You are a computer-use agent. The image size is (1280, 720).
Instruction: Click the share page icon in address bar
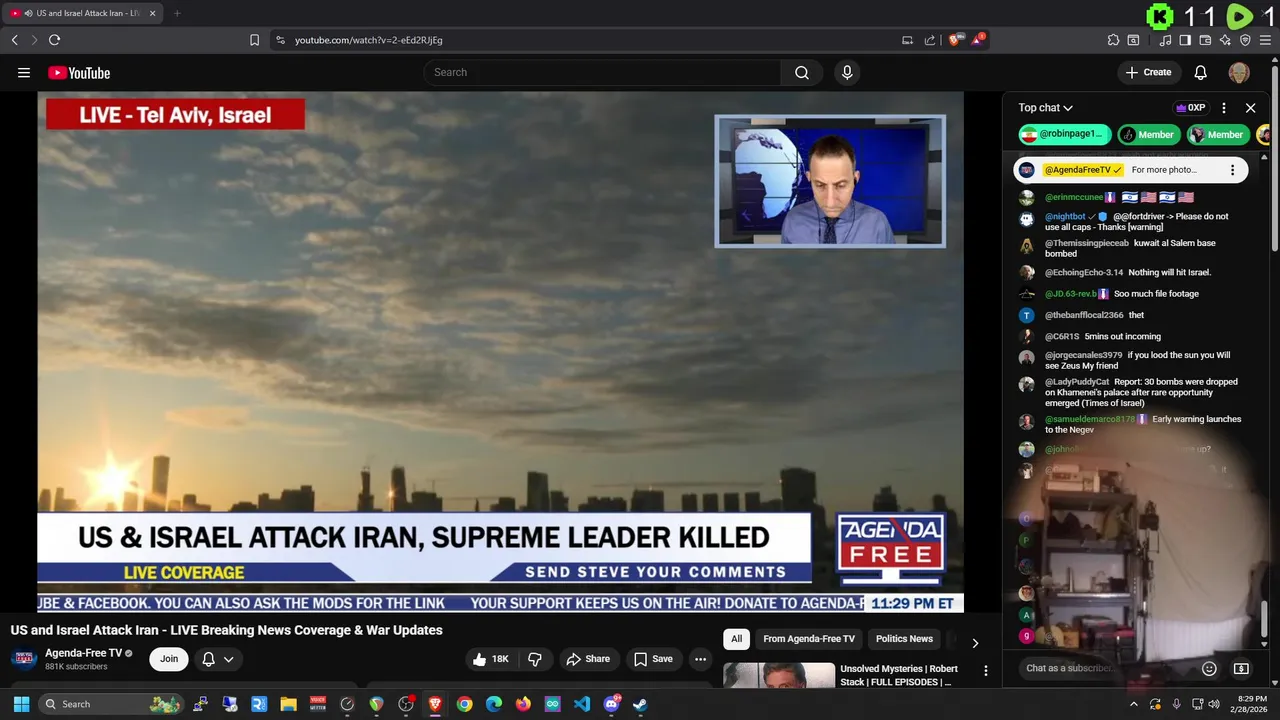930,40
